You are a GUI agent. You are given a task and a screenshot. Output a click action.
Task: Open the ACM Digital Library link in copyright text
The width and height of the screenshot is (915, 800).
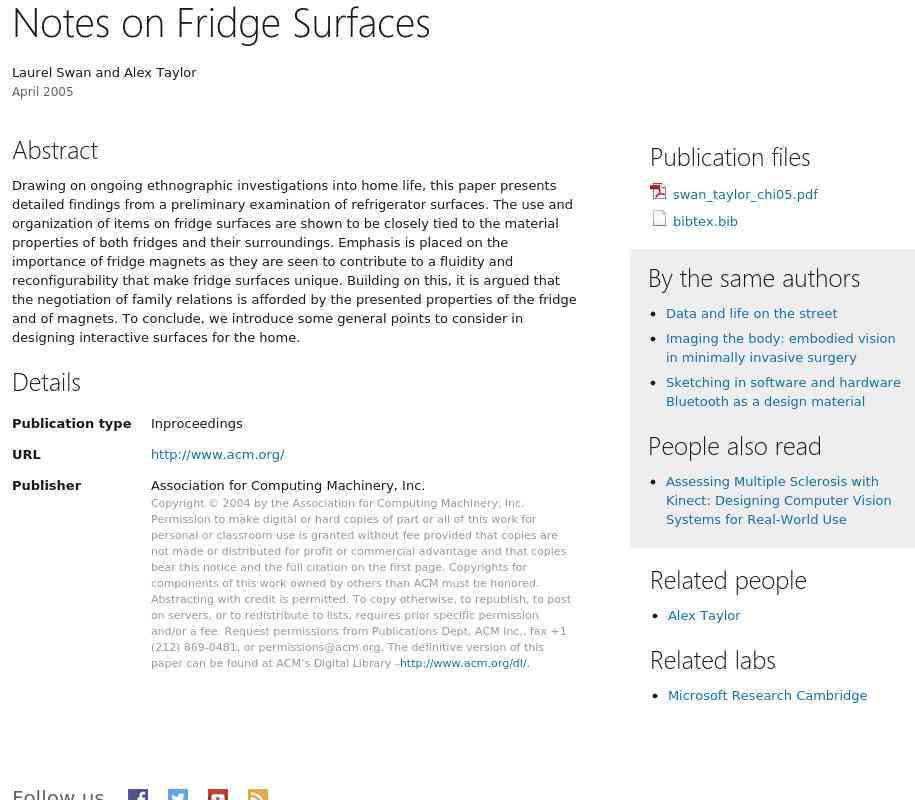point(464,663)
